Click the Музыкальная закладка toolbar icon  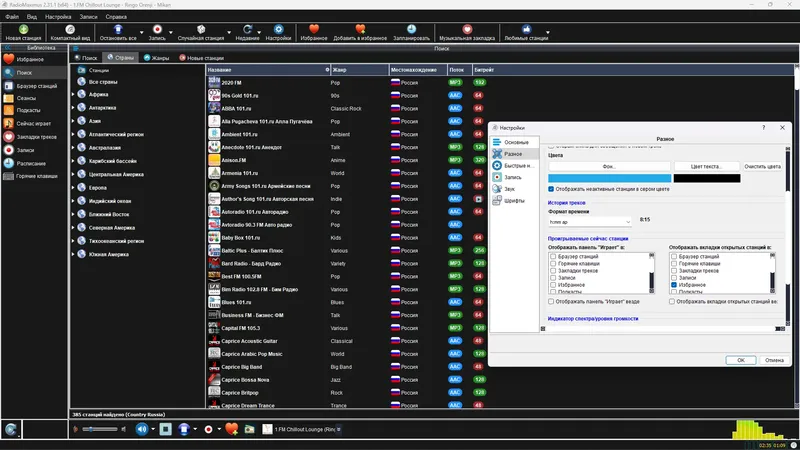coord(467,30)
